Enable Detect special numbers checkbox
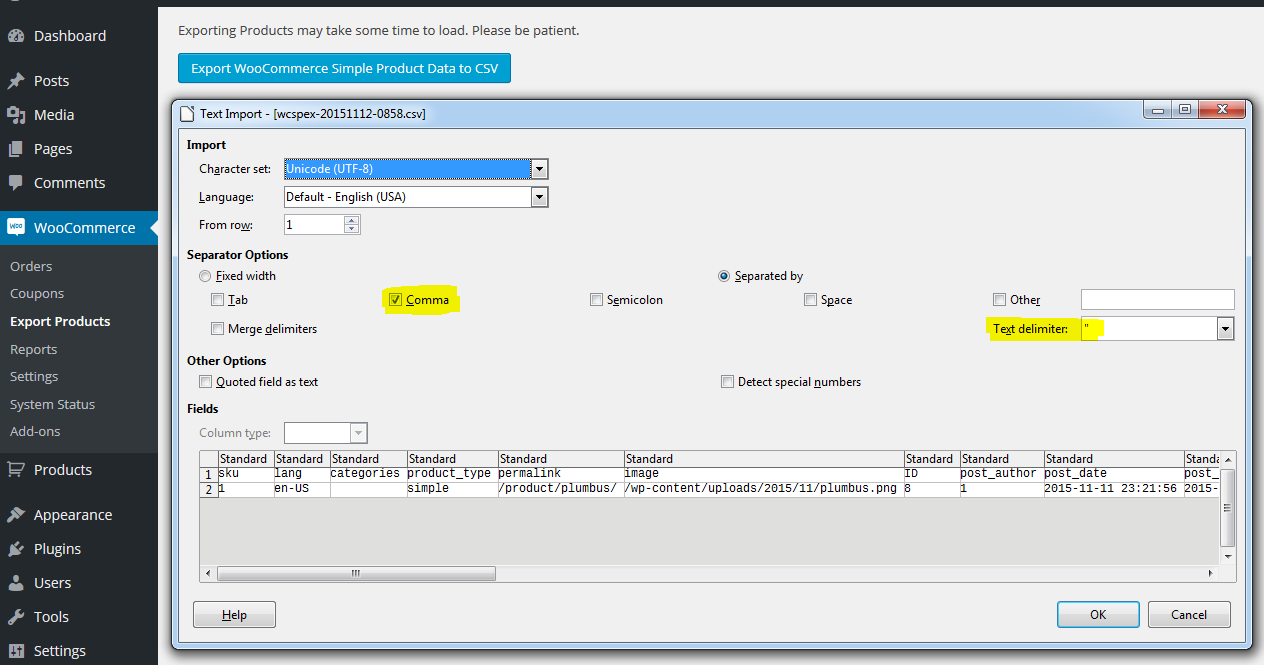The width and height of the screenshot is (1264, 665). 728,381
